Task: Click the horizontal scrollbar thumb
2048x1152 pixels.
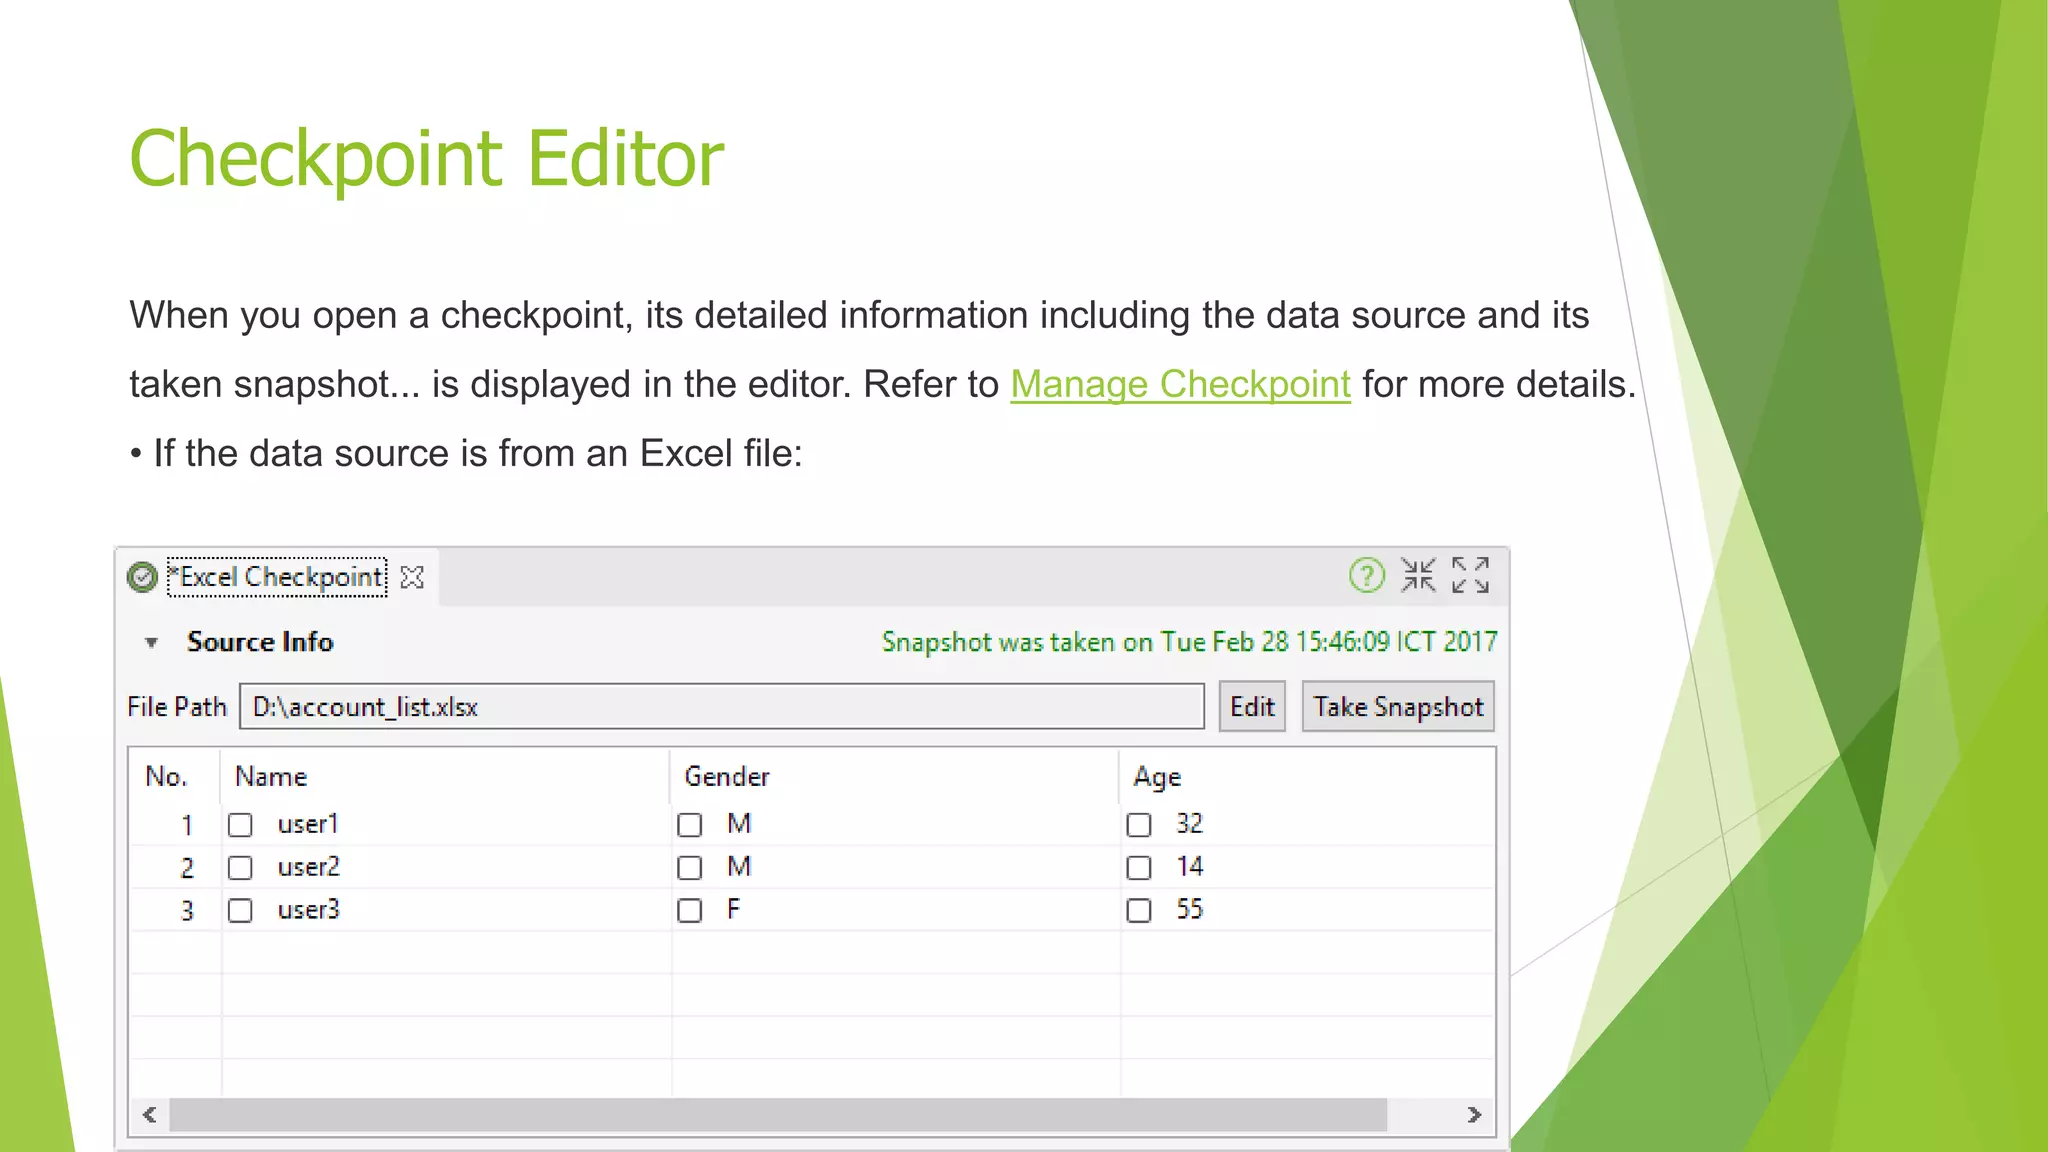Action: [778, 1114]
